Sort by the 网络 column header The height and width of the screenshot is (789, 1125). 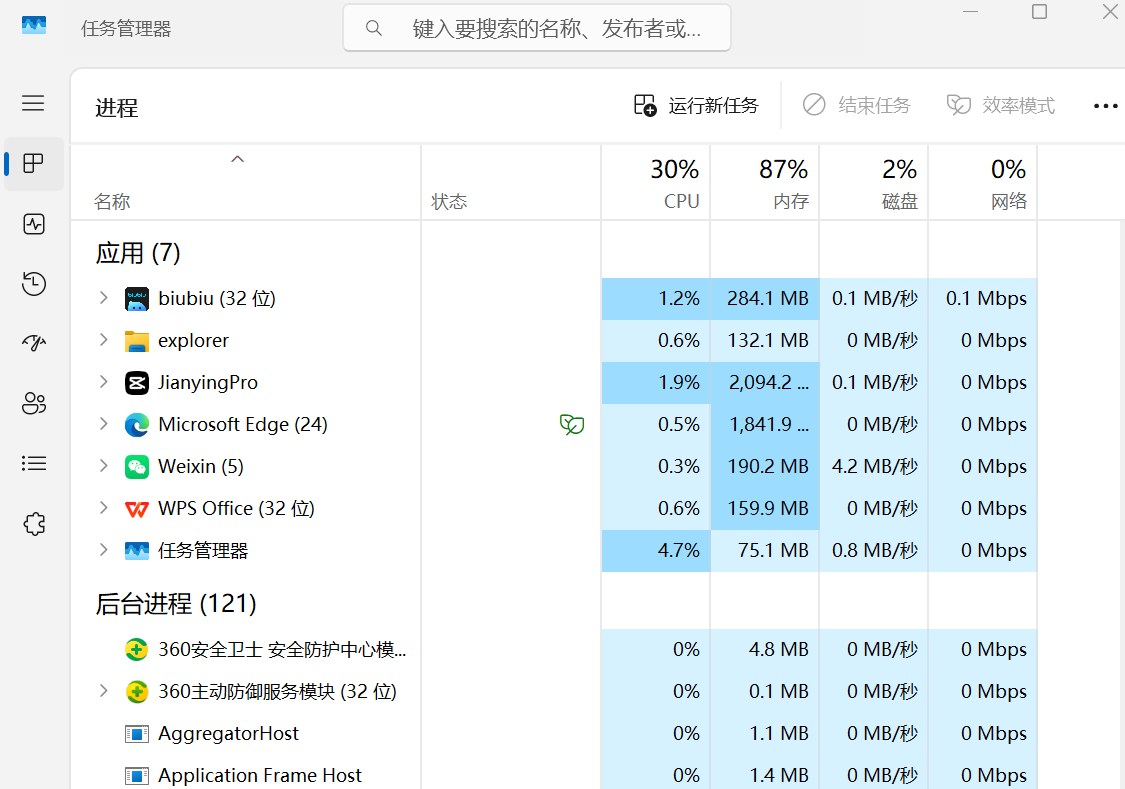click(983, 183)
